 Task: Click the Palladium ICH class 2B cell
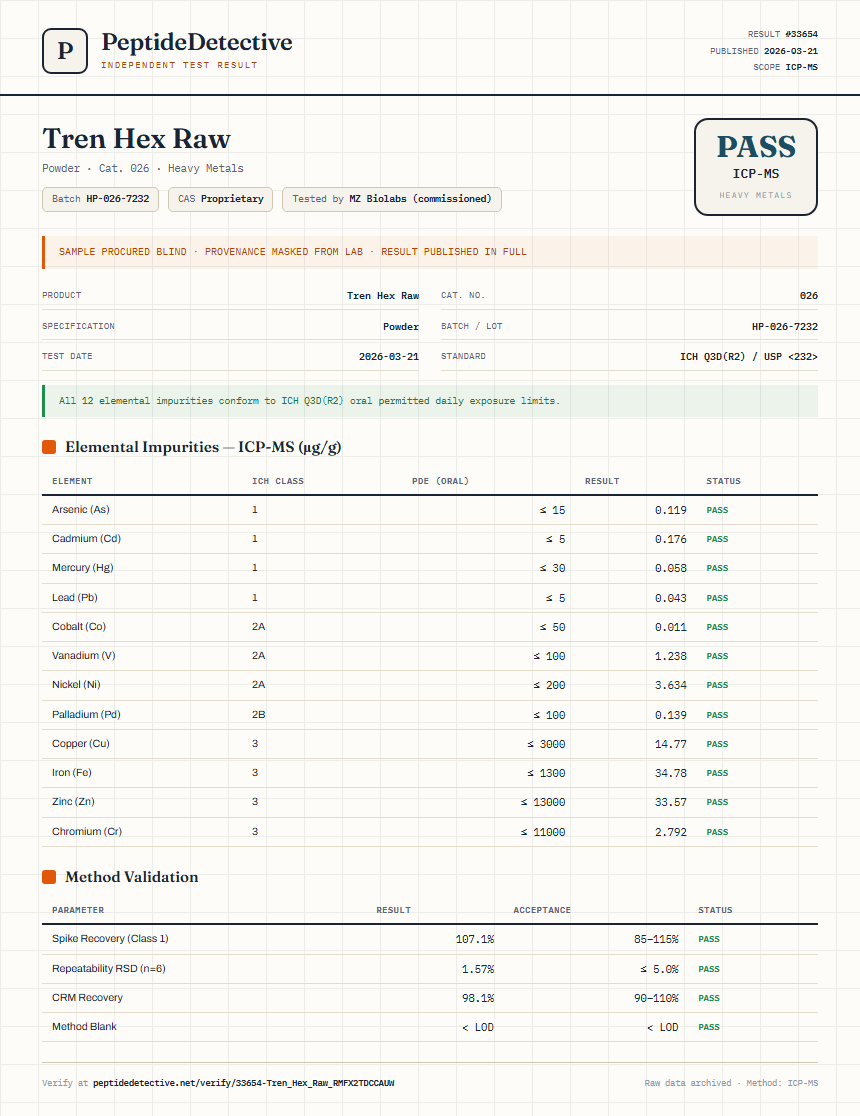(x=258, y=715)
